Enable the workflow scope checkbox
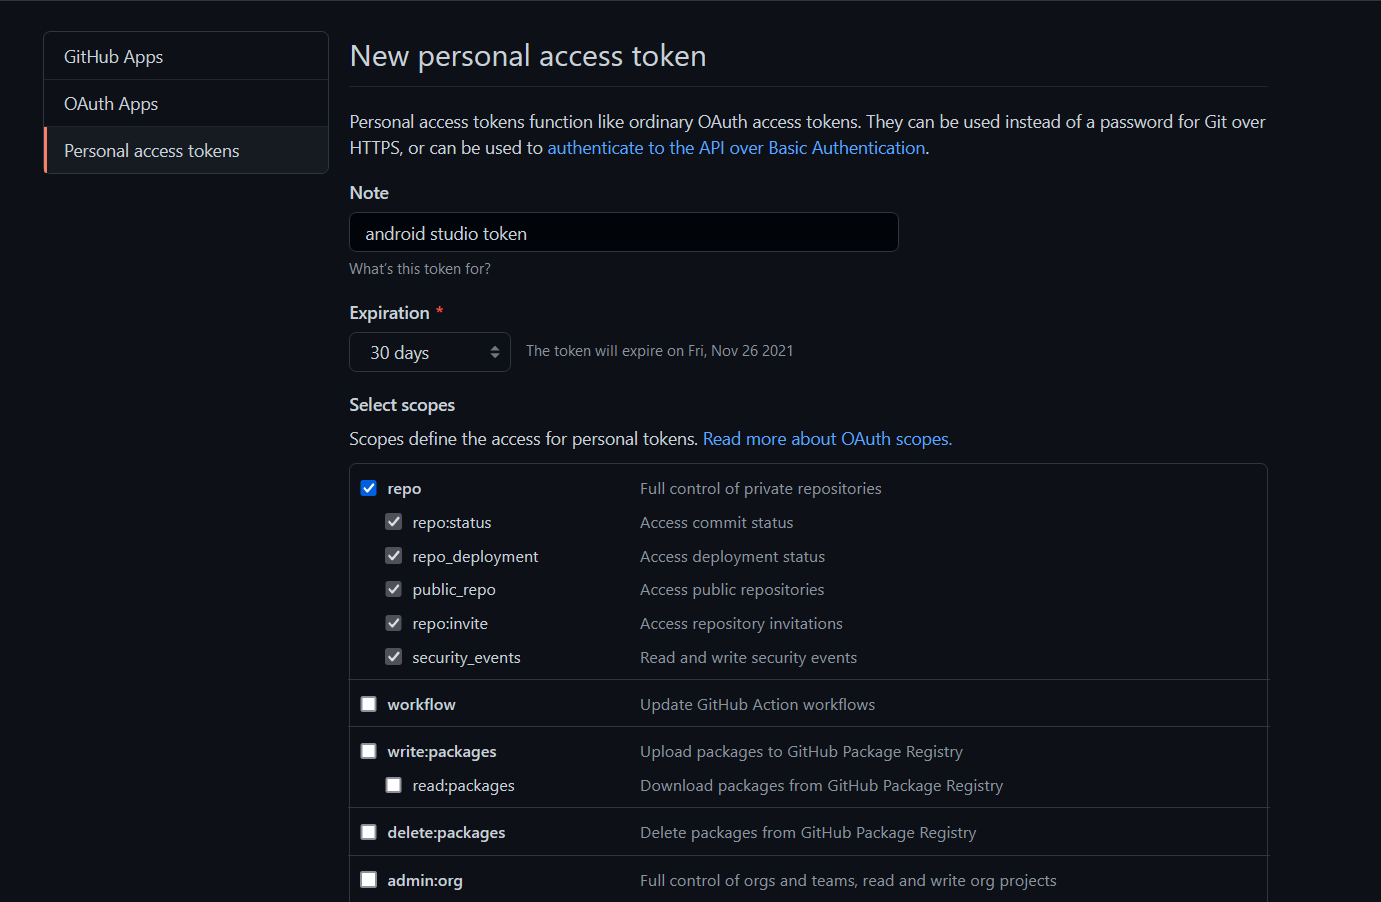The height and width of the screenshot is (902, 1381). [x=369, y=704]
